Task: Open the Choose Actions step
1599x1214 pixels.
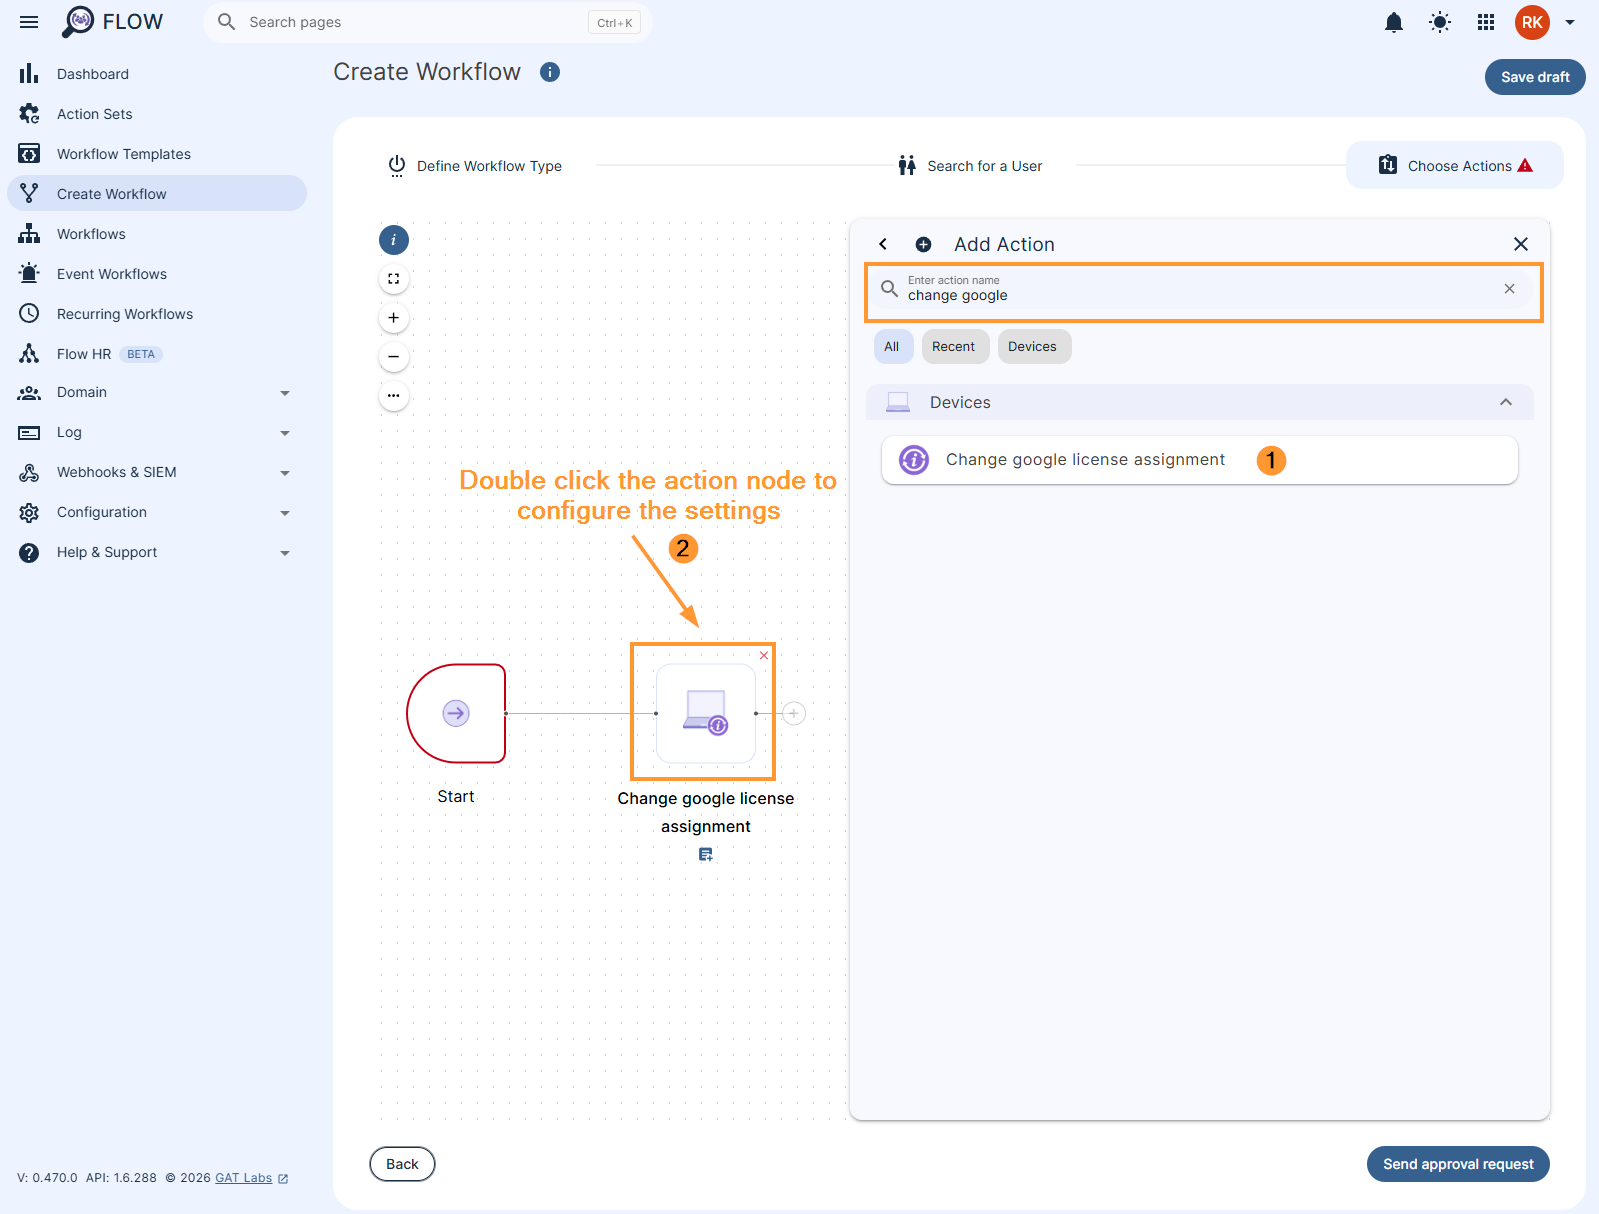Action: (x=1455, y=166)
